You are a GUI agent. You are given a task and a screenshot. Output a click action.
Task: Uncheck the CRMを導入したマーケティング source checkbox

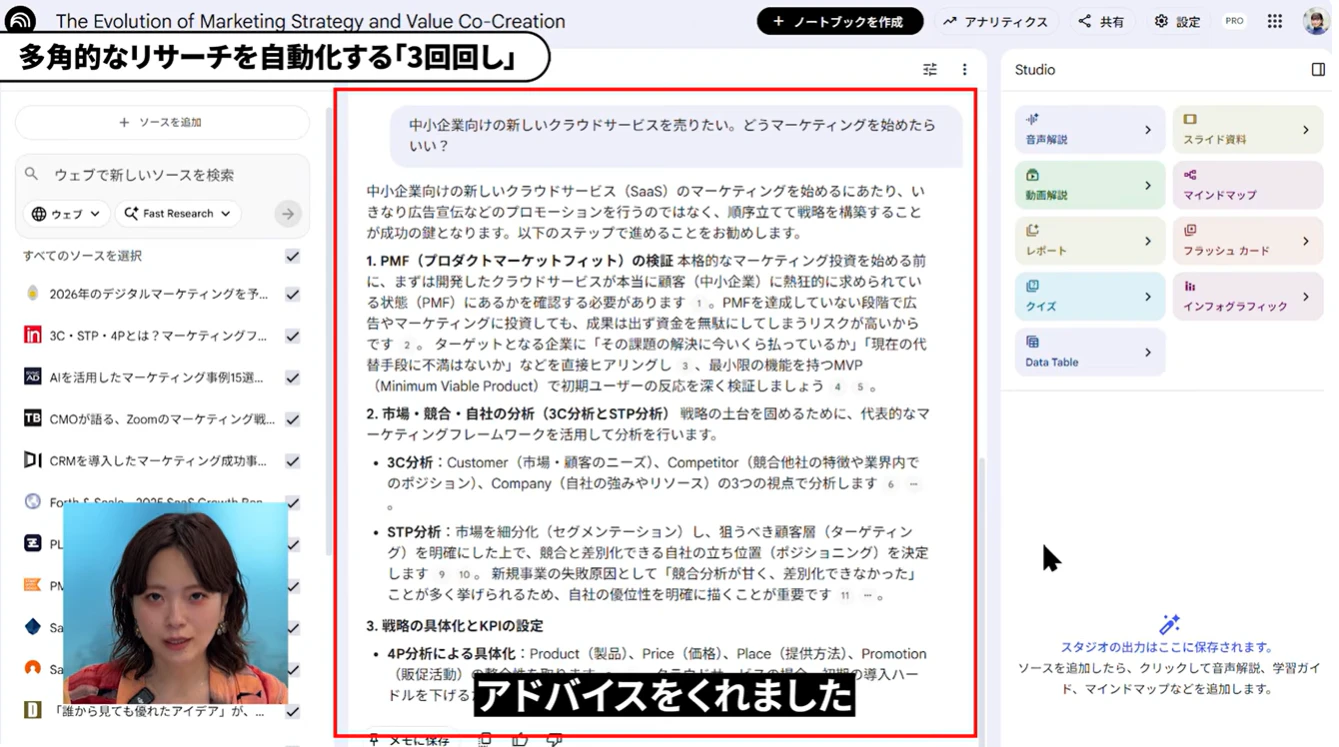click(x=293, y=461)
